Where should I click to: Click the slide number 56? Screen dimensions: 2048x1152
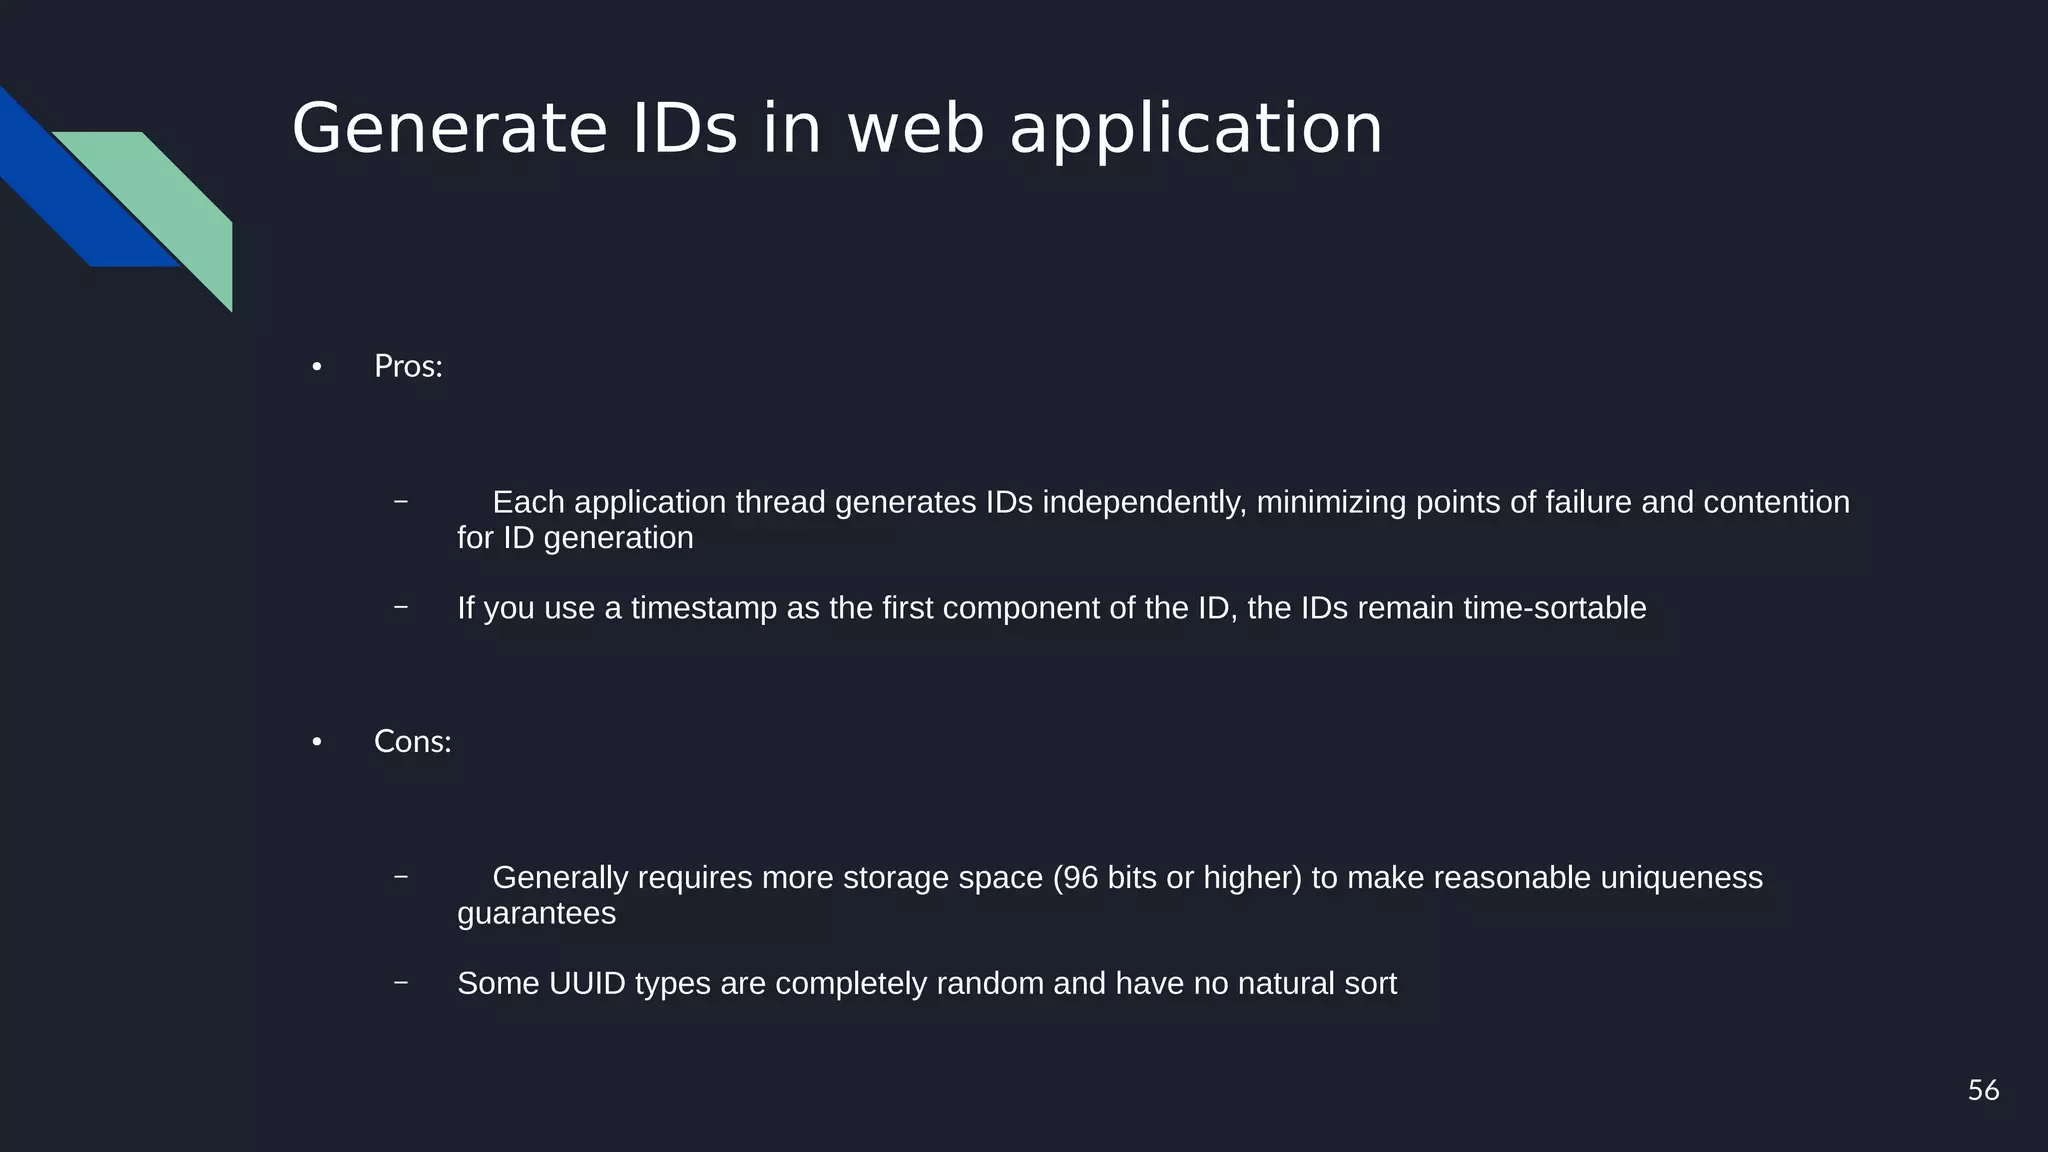[1983, 1090]
